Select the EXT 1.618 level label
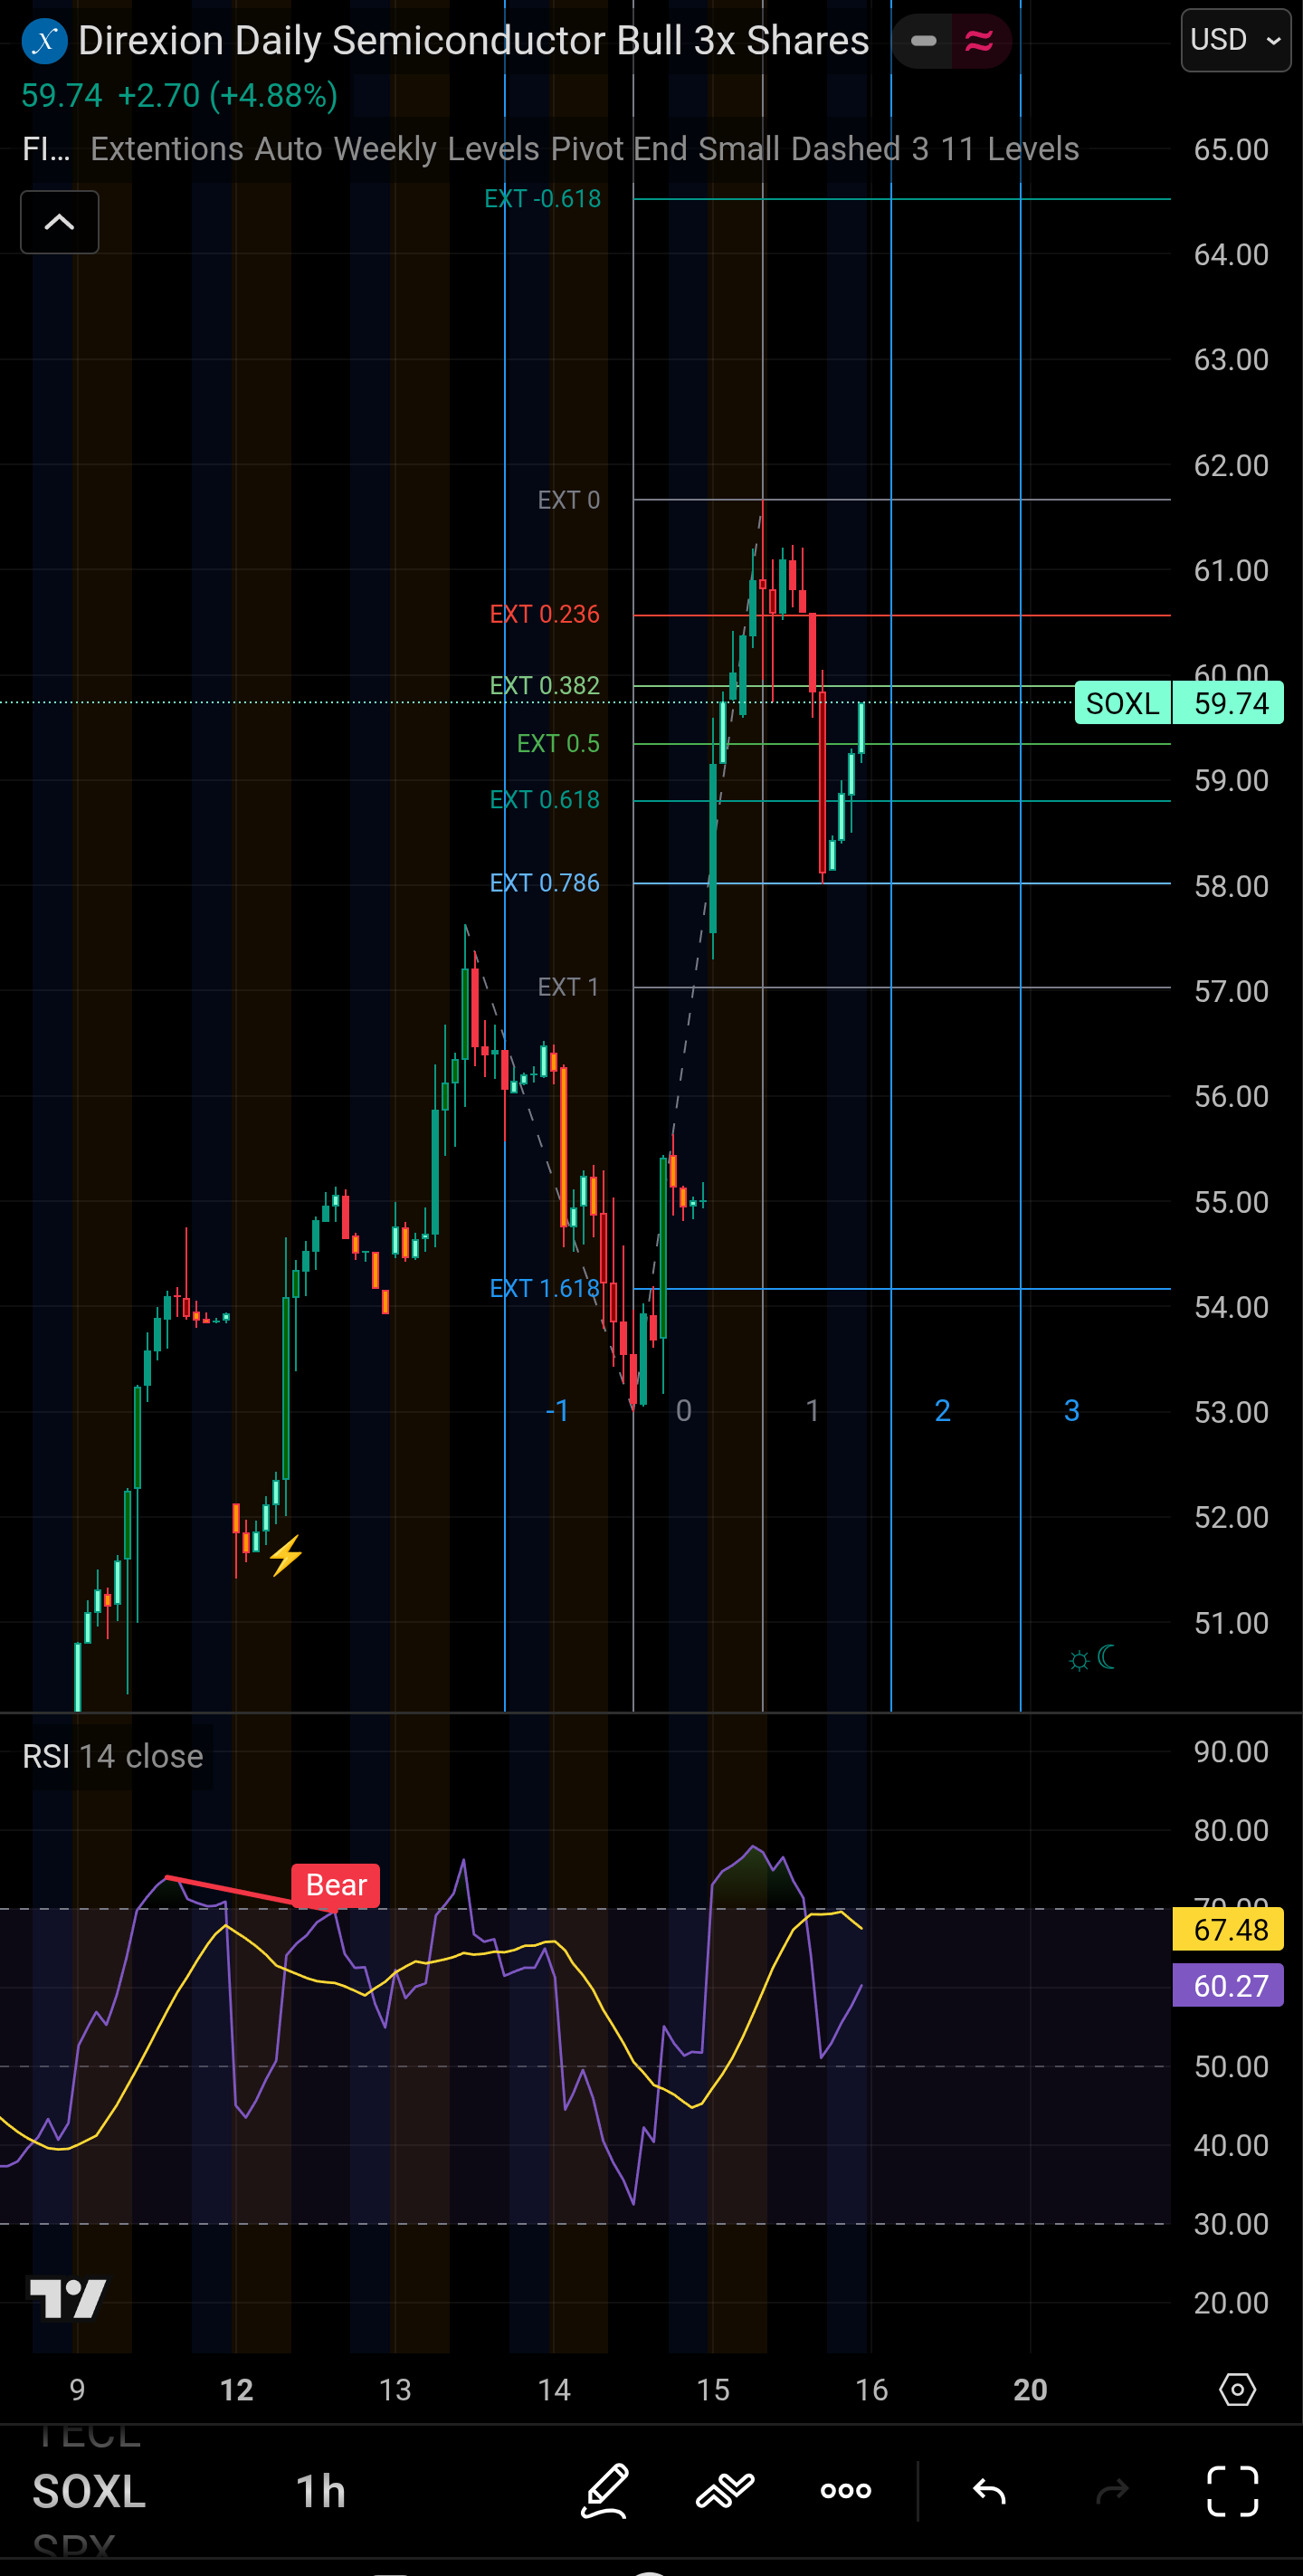1303x2576 pixels. [545, 1288]
